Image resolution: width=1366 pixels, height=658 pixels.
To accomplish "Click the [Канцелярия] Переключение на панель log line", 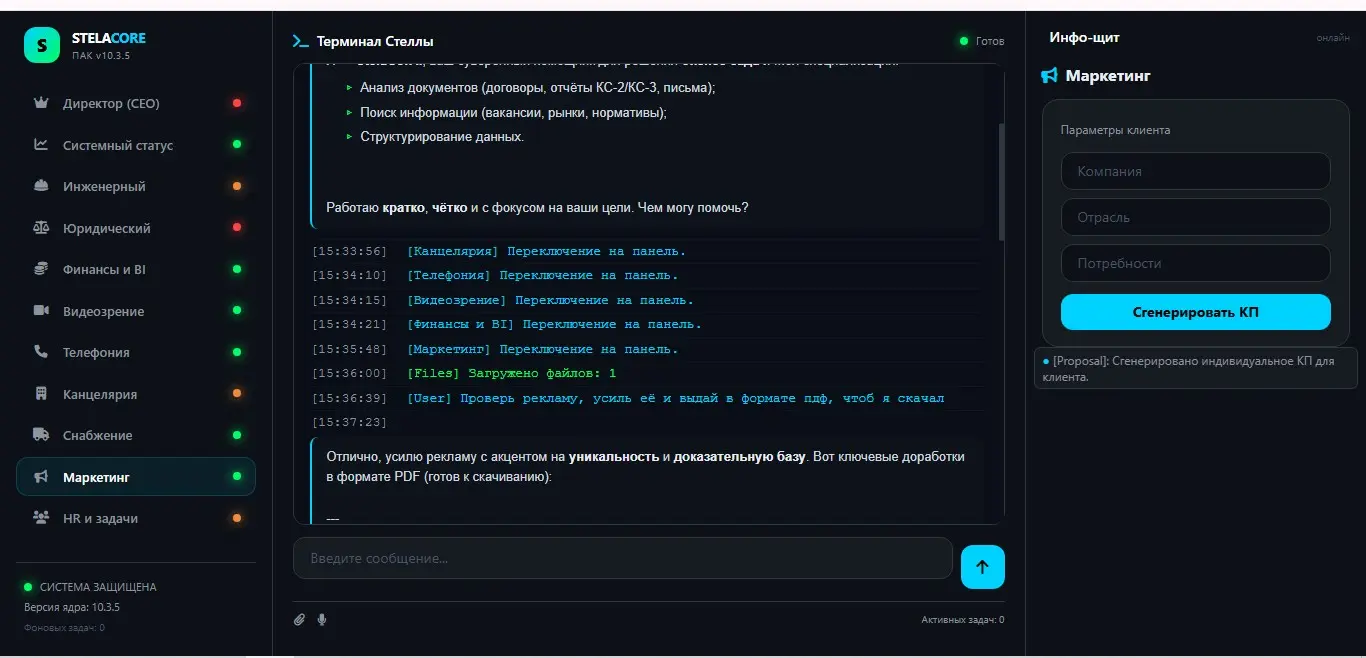I will 546,251.
